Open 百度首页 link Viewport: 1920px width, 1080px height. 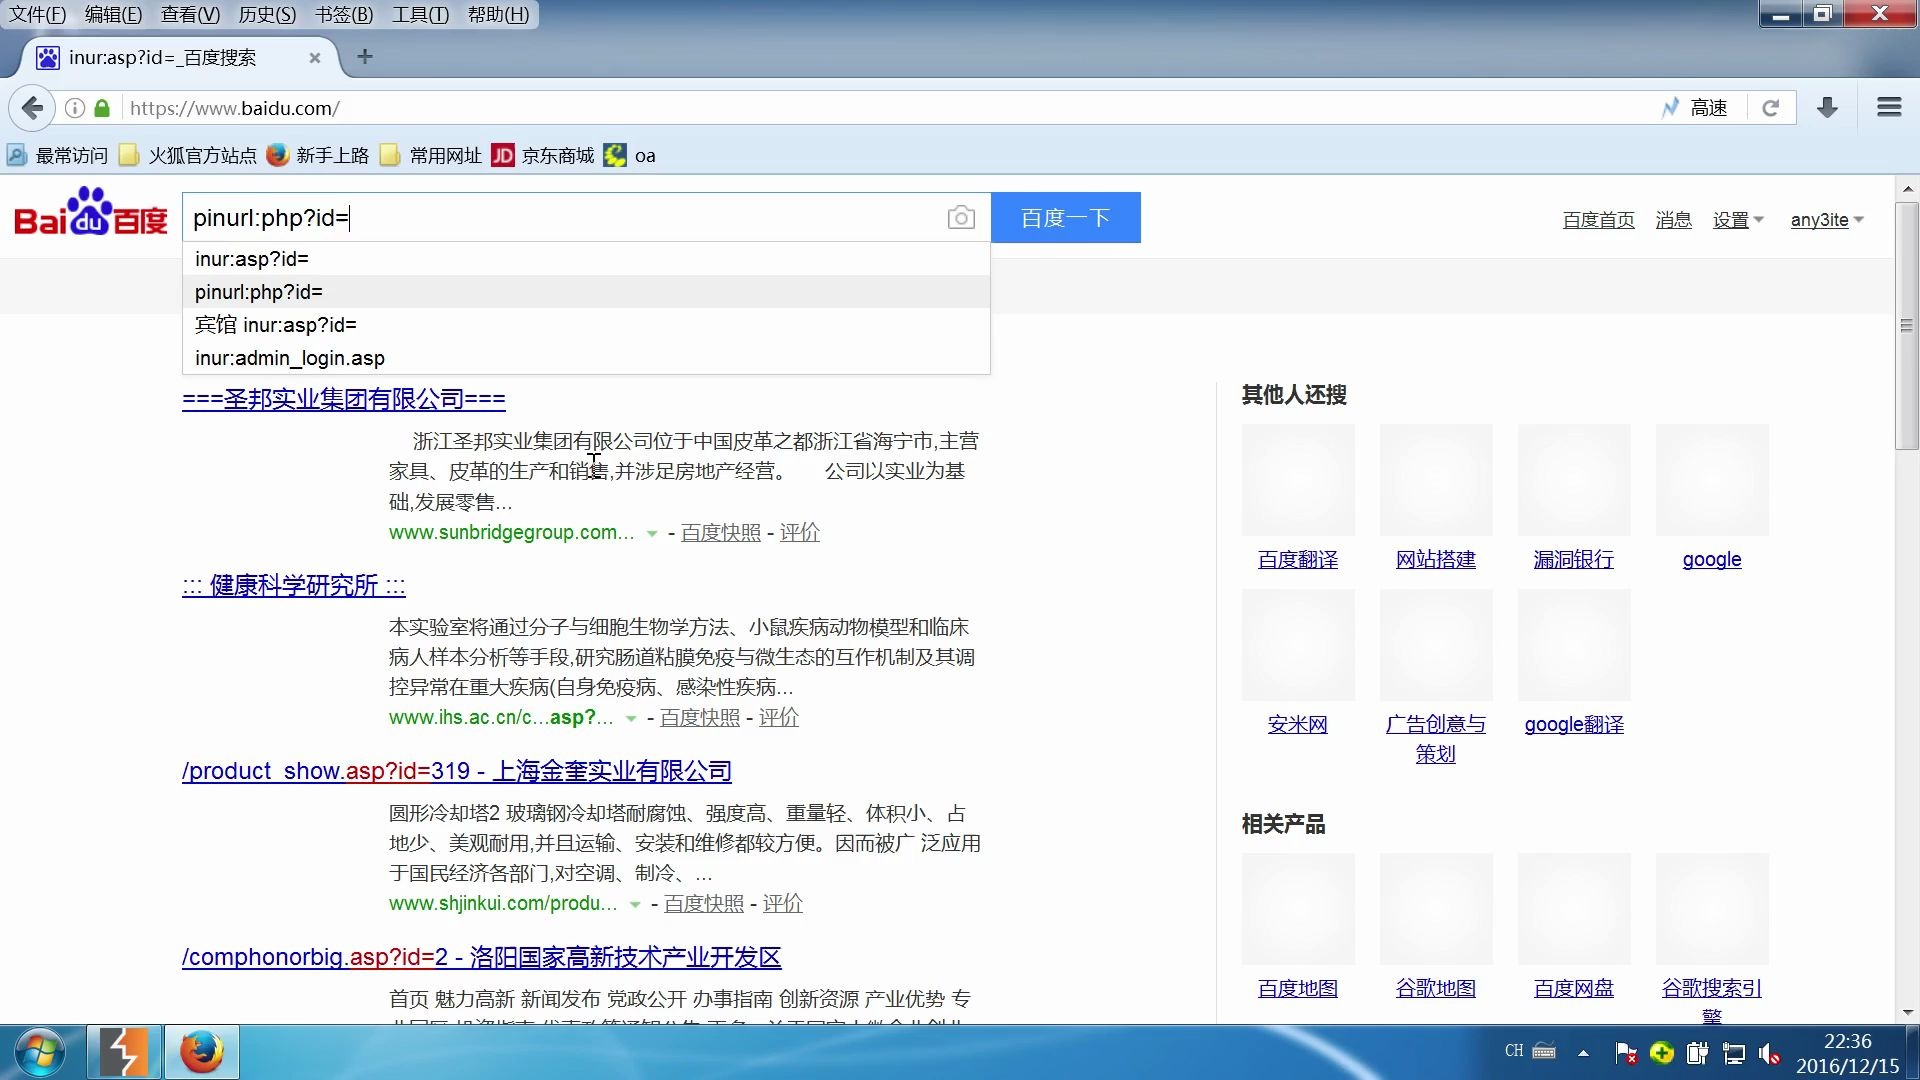point(1598,220)
